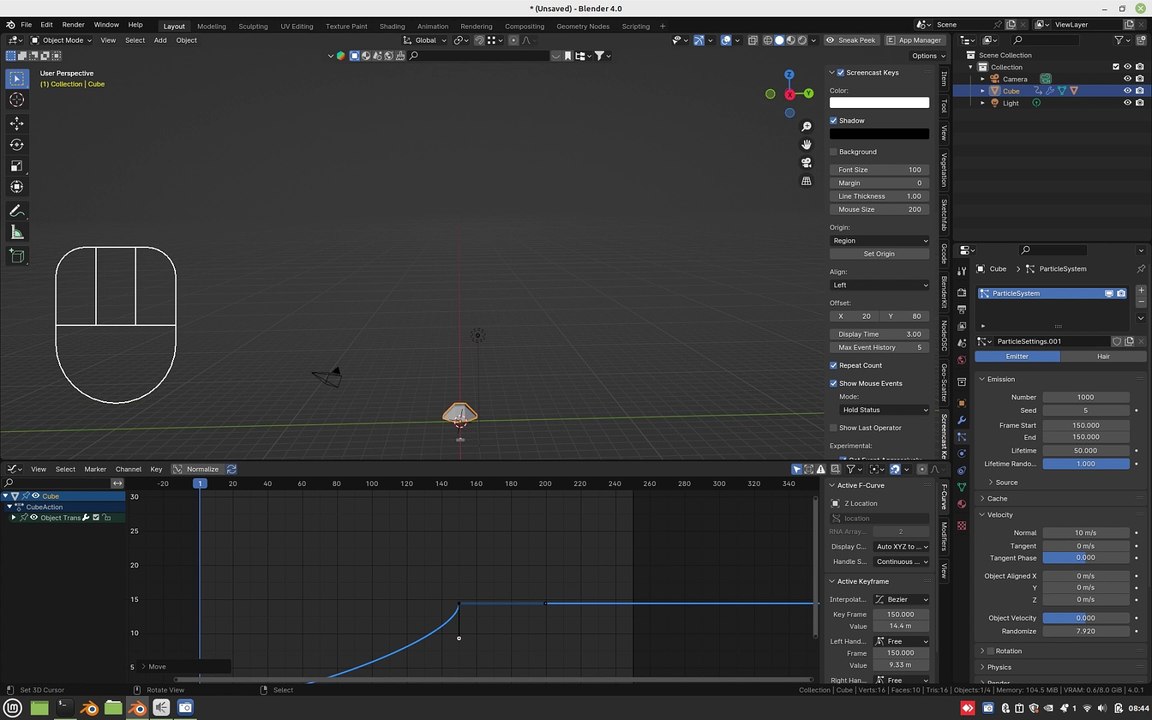Viewport: 1152px width, 720px height.
Task: Select the Select Box tool
Action: click(x=16, y=79)
